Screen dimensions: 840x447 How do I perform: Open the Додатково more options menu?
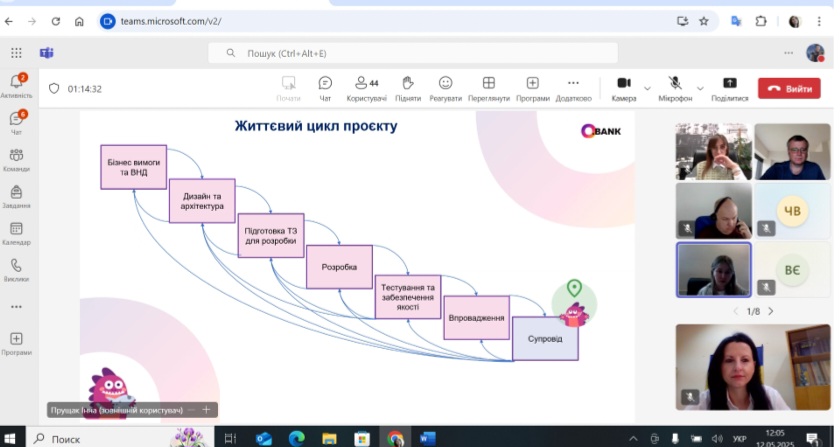click(x=573, y=87)
